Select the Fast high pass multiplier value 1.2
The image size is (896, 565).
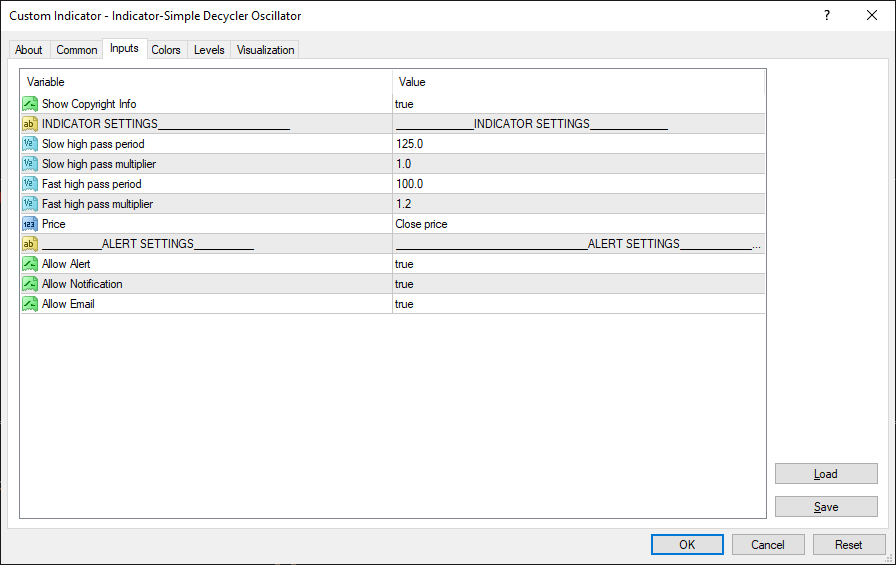coord(403,204)
